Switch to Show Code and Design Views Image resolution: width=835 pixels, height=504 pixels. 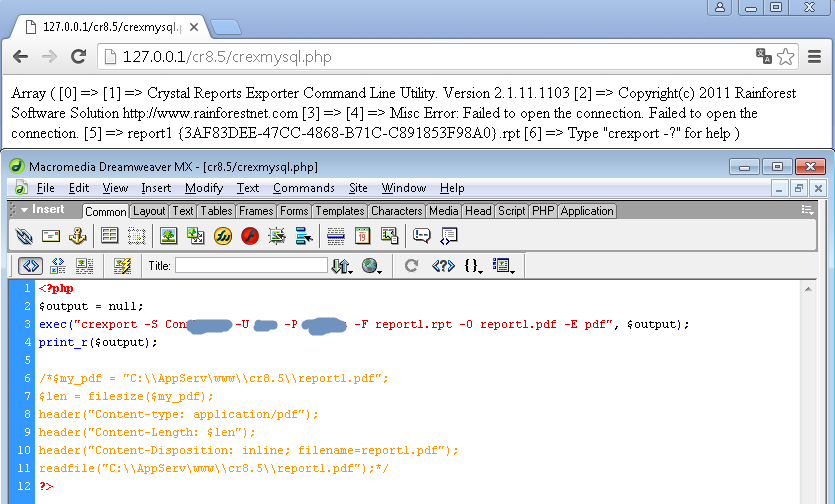58,265
